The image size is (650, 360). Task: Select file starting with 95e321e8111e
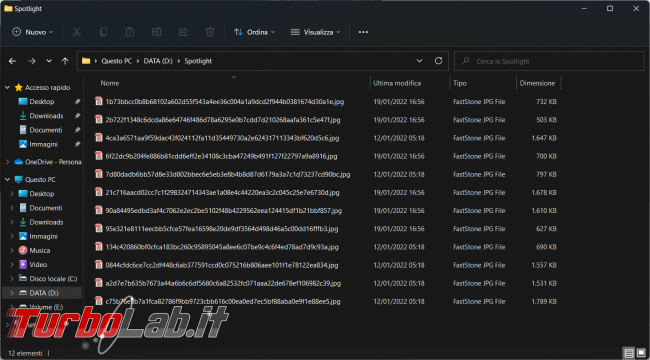coord(222,229)
